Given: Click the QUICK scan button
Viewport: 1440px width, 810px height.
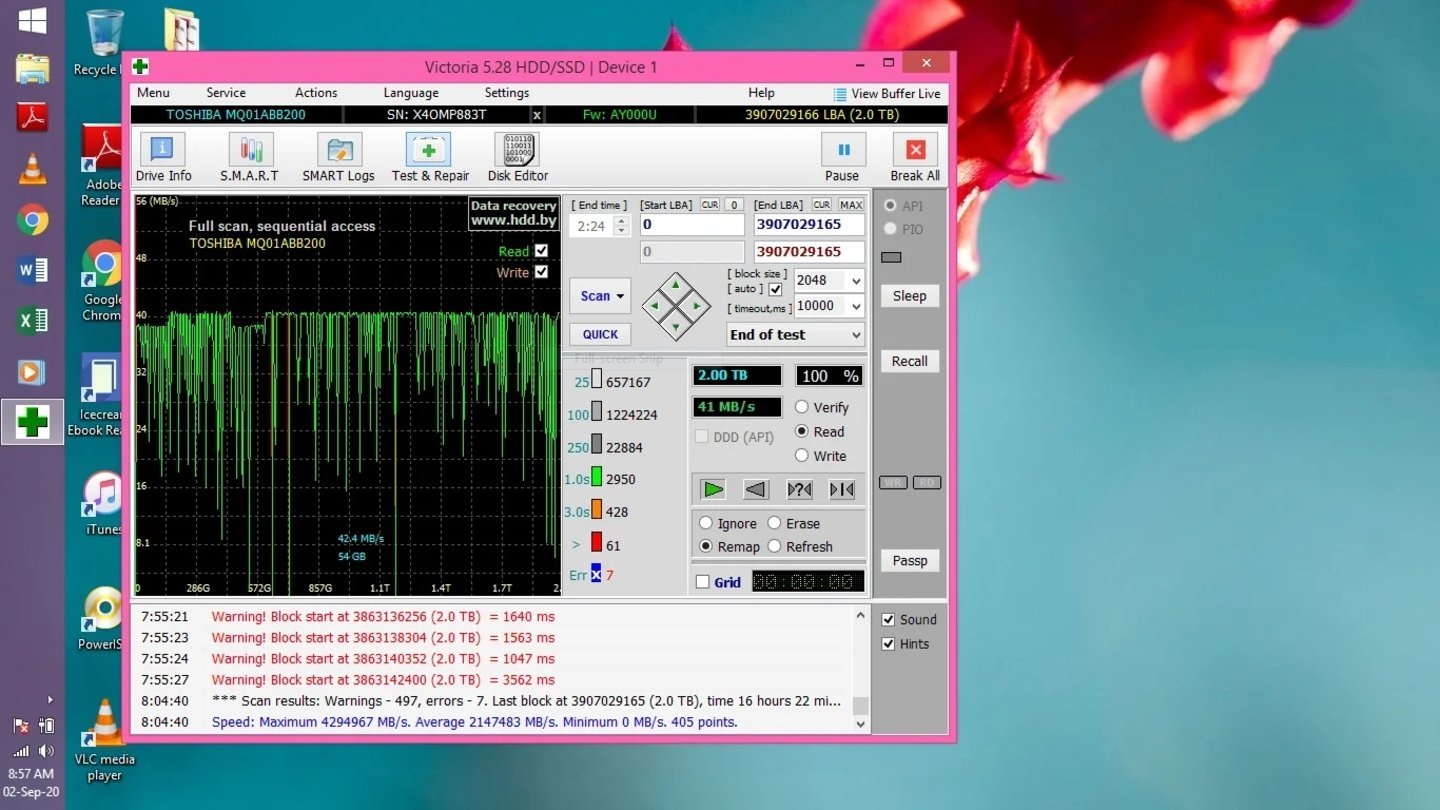Looking at the screenshot, I should pyautogui.click(x=600, y=334).
